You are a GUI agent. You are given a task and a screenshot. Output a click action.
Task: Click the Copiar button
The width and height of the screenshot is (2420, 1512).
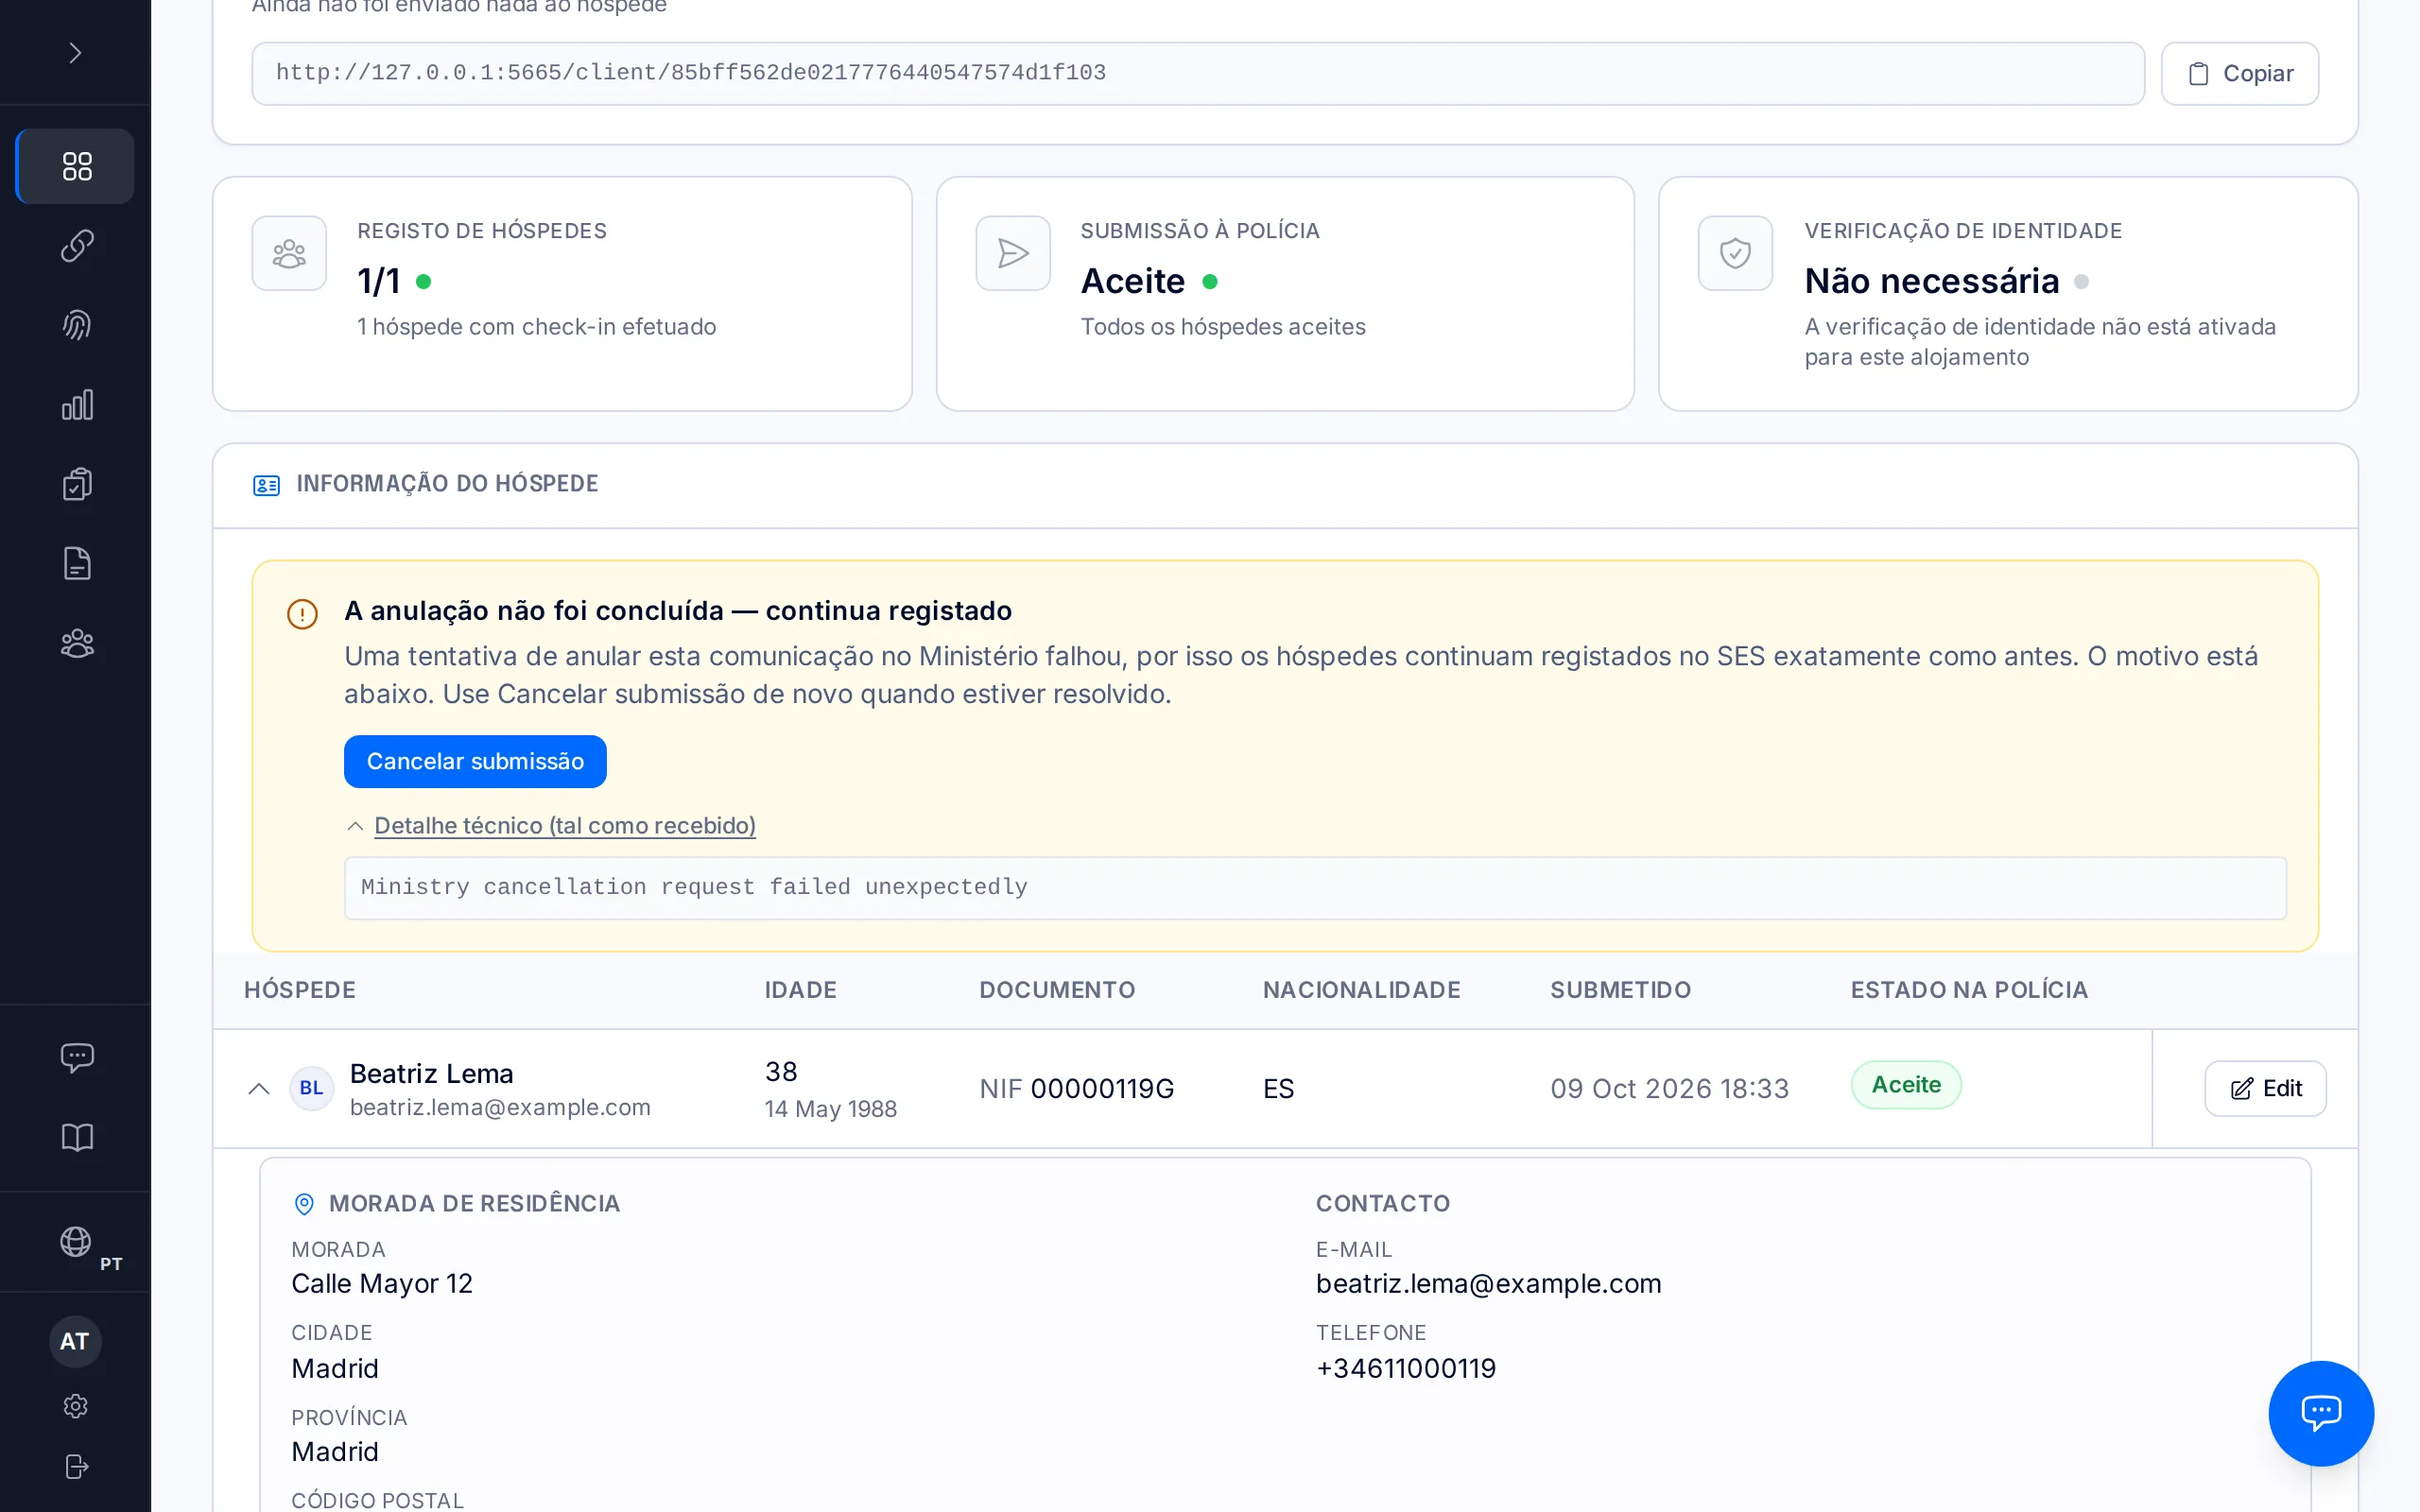click(2239, 73)
